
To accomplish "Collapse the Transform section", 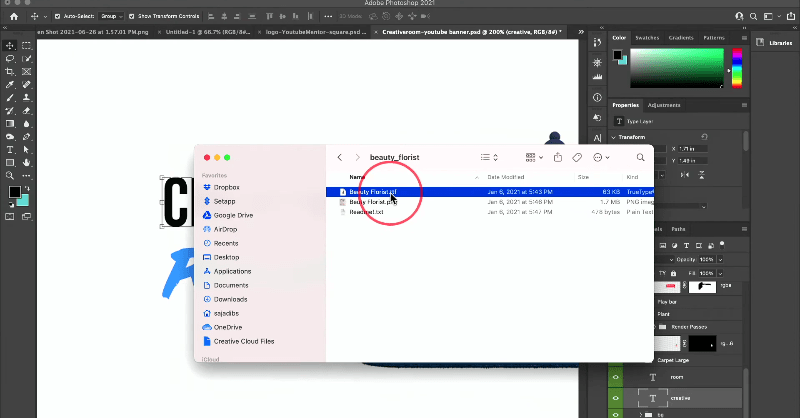I will click(x=613, y=137).
